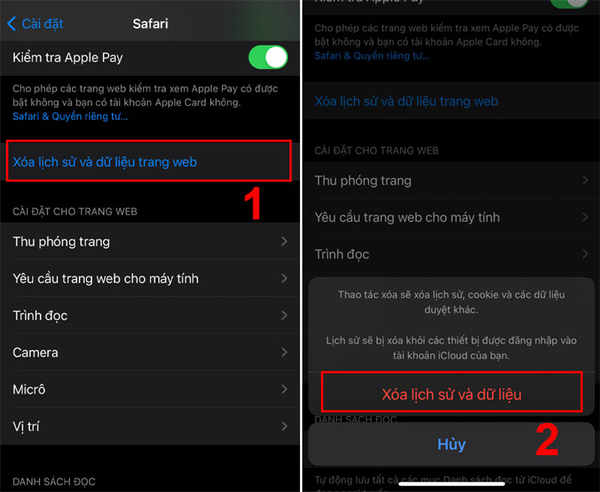Image resolution: width=600 pixels, height=492 pixels.
Task: Open the Vị trí settings item
Action: click(x=150, y=426)
